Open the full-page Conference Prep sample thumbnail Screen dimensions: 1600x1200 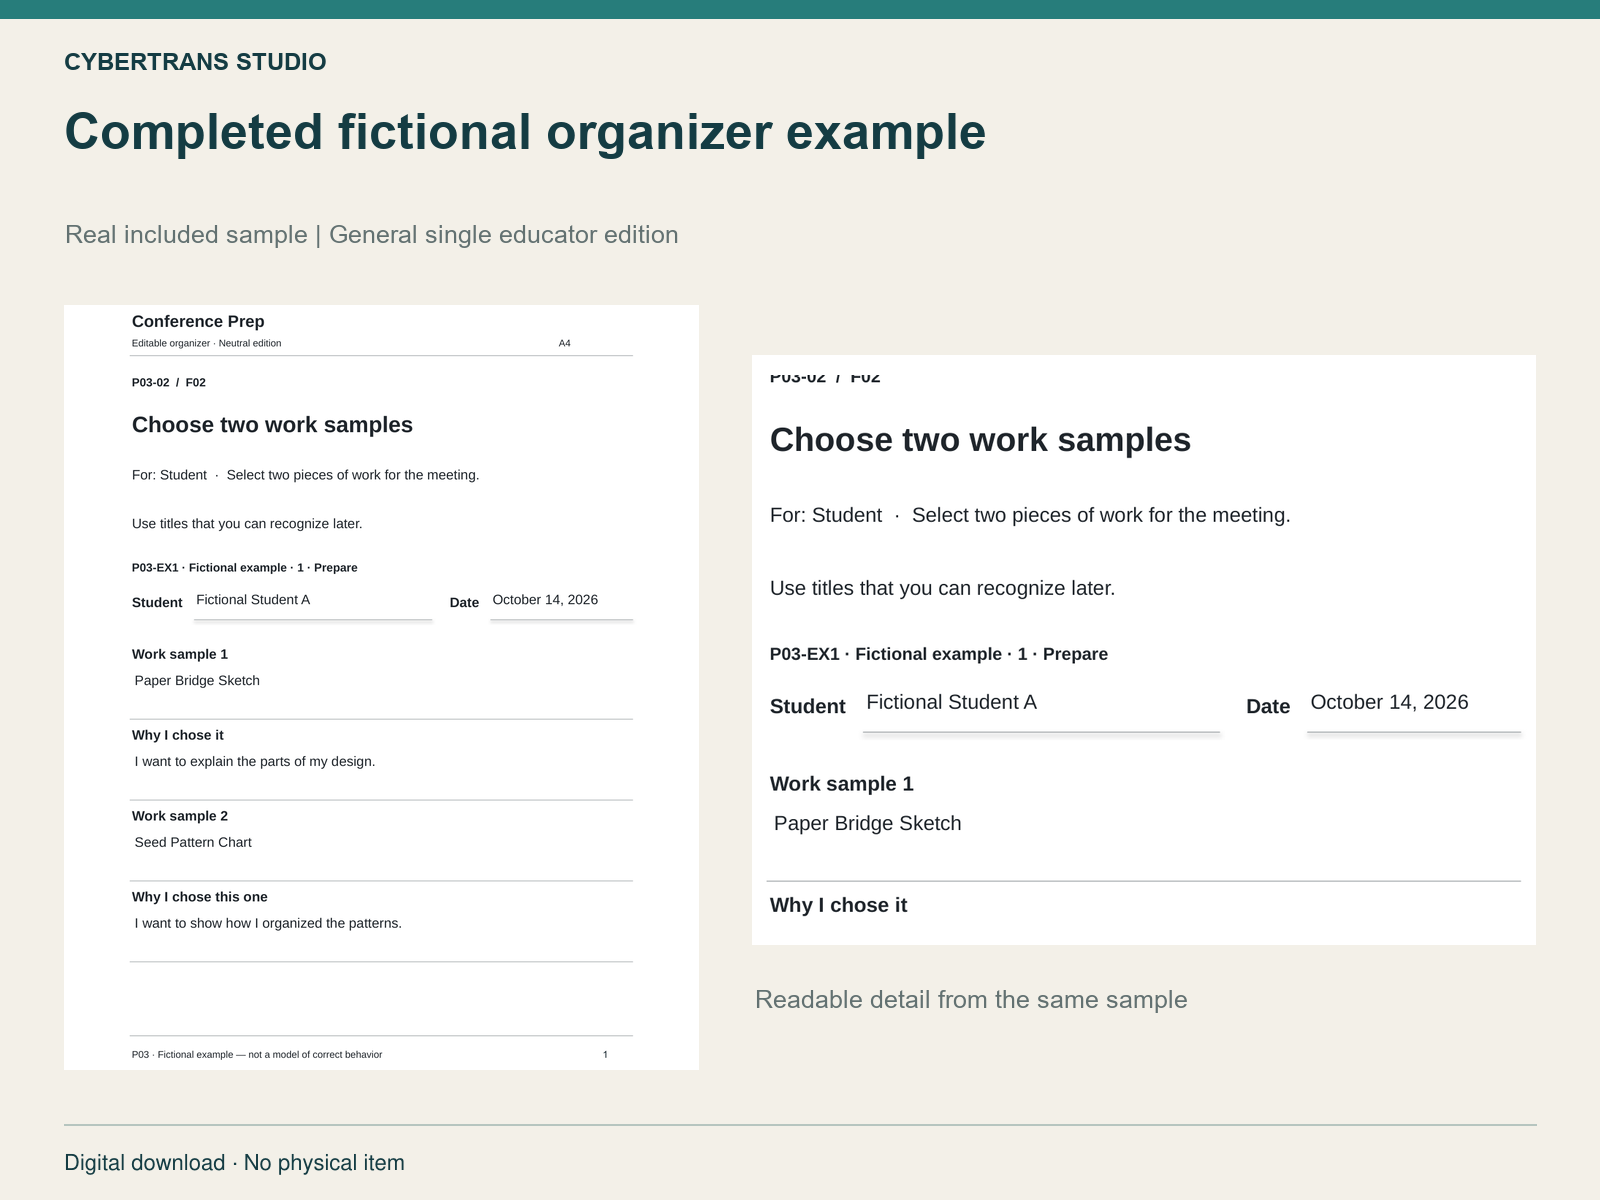tap(381, 687)
